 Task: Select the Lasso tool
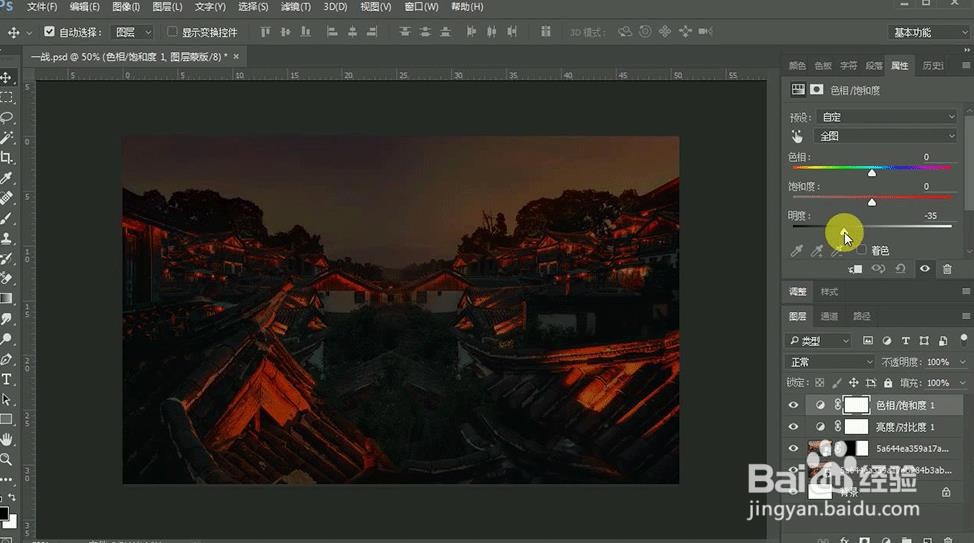click(6, 117)
